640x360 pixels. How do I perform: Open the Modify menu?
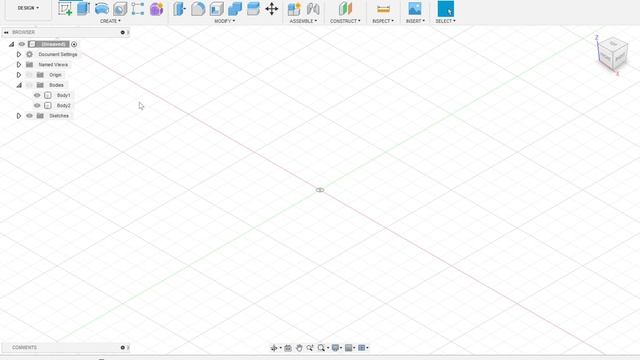(224, 21)
